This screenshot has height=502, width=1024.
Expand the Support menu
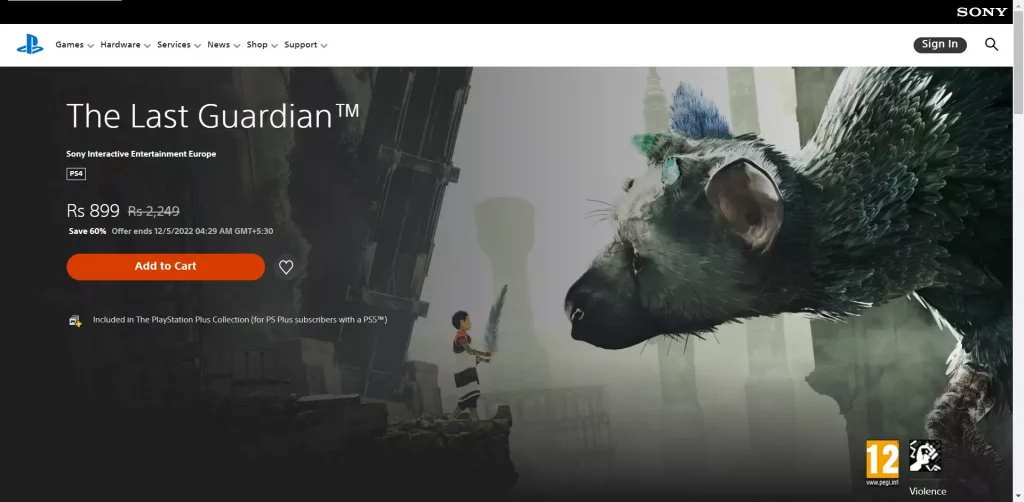306,45
